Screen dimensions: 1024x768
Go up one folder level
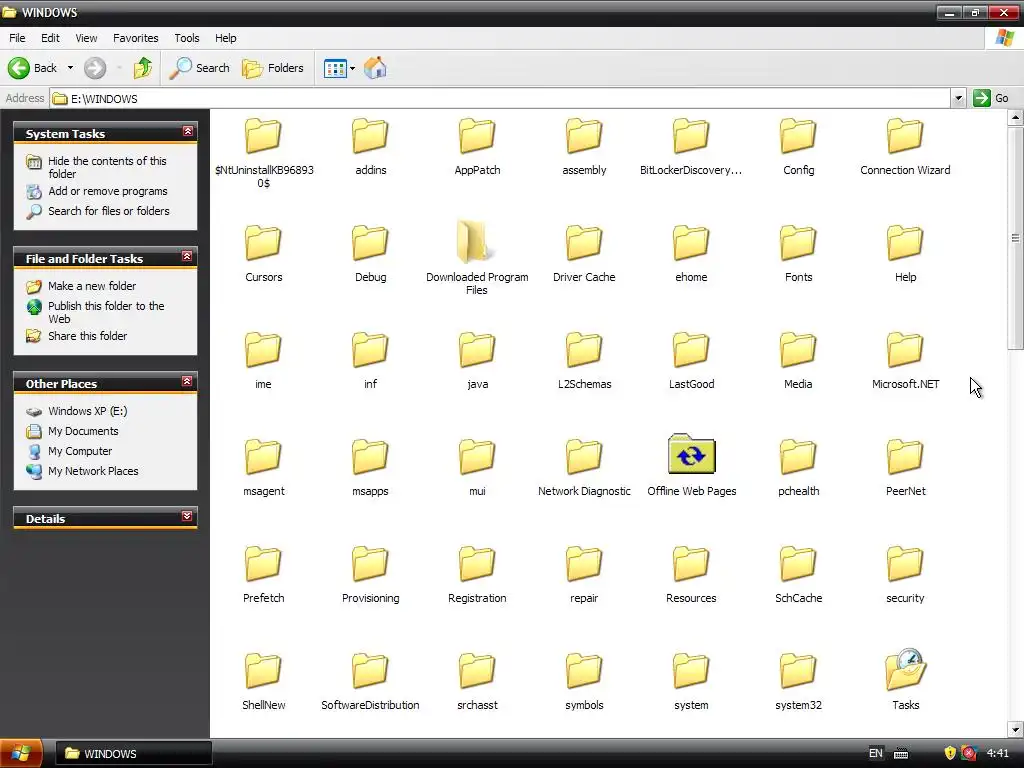coord(142,68)
